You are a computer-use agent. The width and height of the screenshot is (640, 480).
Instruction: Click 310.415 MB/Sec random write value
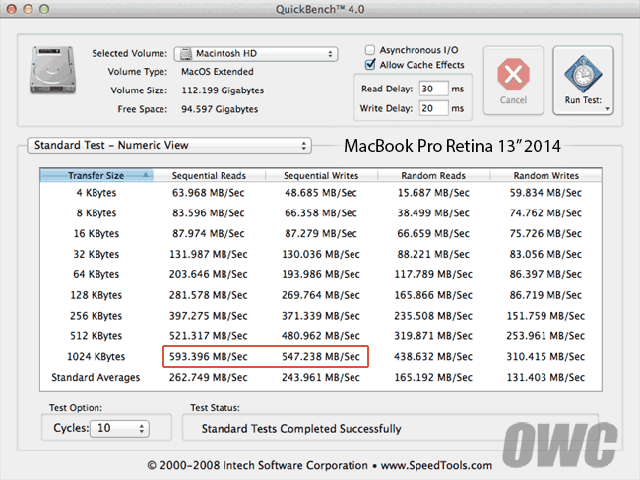pyautogui.click(x=546, y=357)
